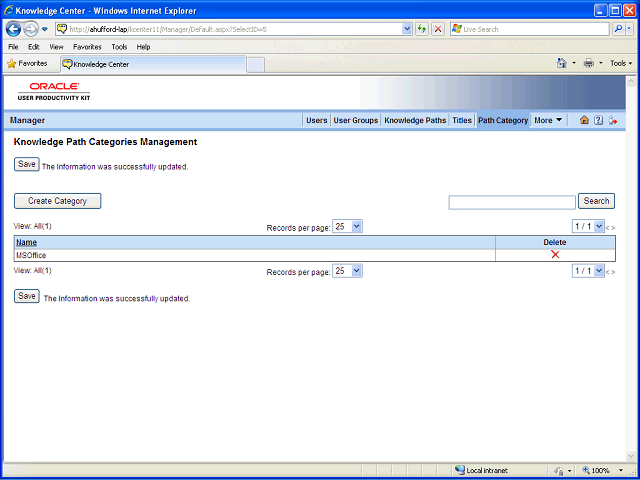Click the bottom Save button
Viewport: 640px width, 480px height.
pos(27,296)
